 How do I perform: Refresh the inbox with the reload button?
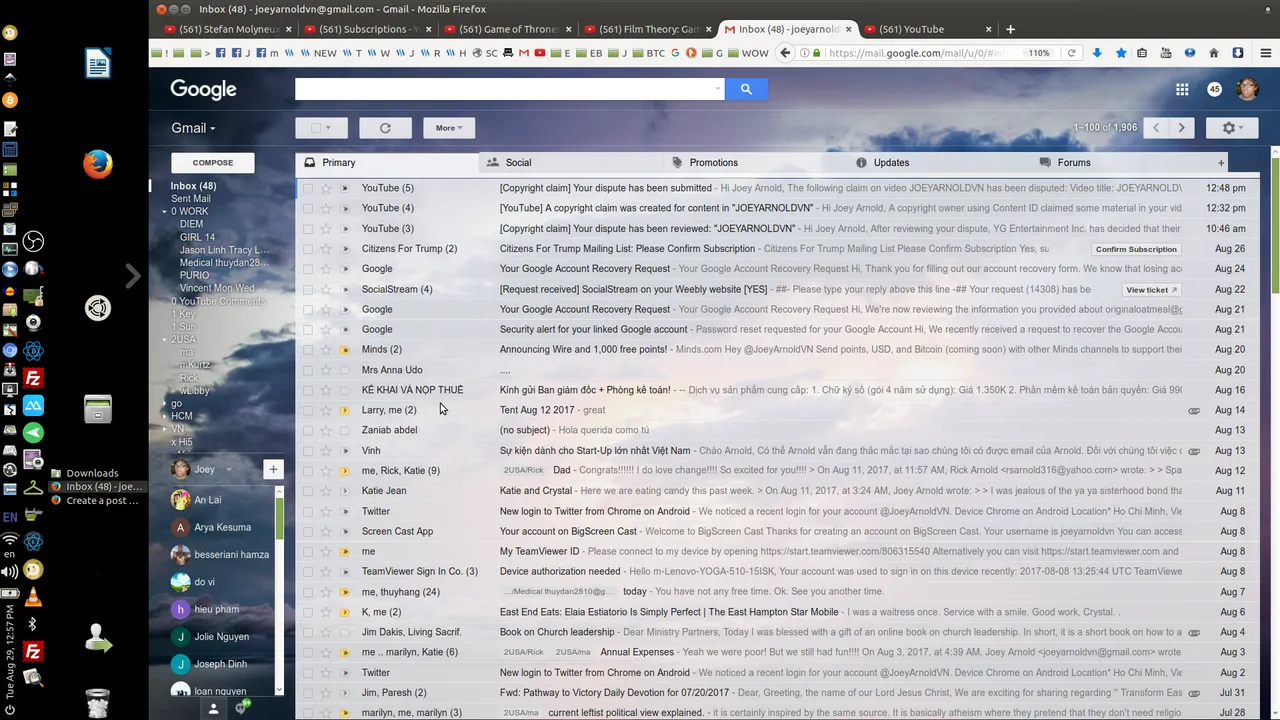pyautogui.click(x=385, y=128)
